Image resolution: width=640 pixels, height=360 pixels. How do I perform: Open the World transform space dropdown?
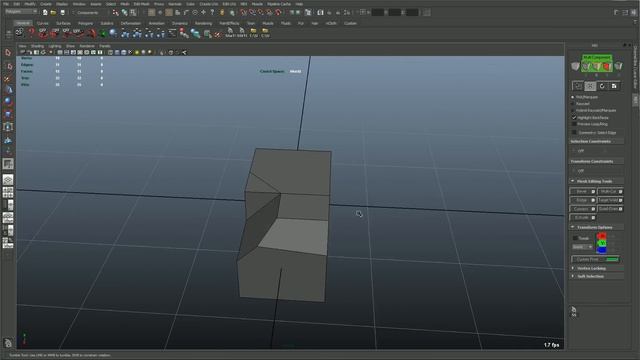click(x=582, y=247)
